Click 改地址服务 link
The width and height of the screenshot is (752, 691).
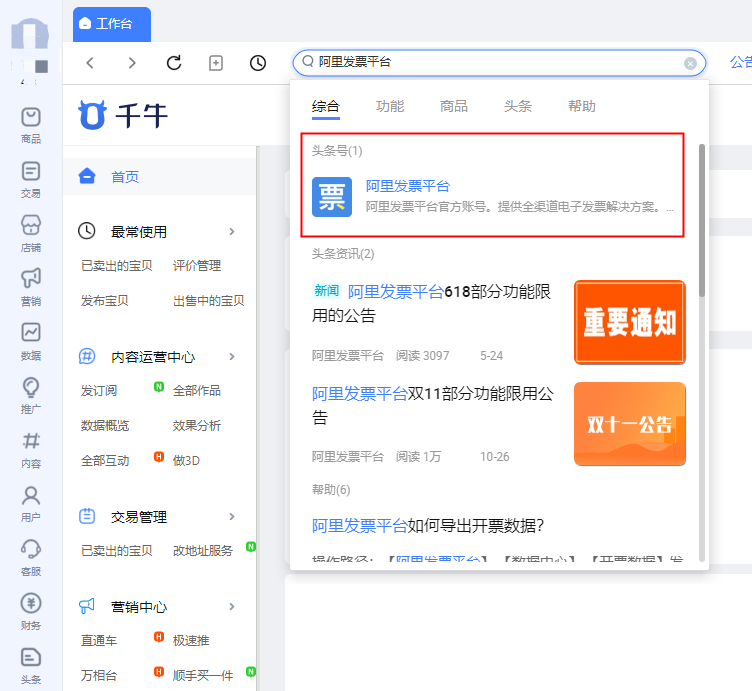tap(202, 550)
